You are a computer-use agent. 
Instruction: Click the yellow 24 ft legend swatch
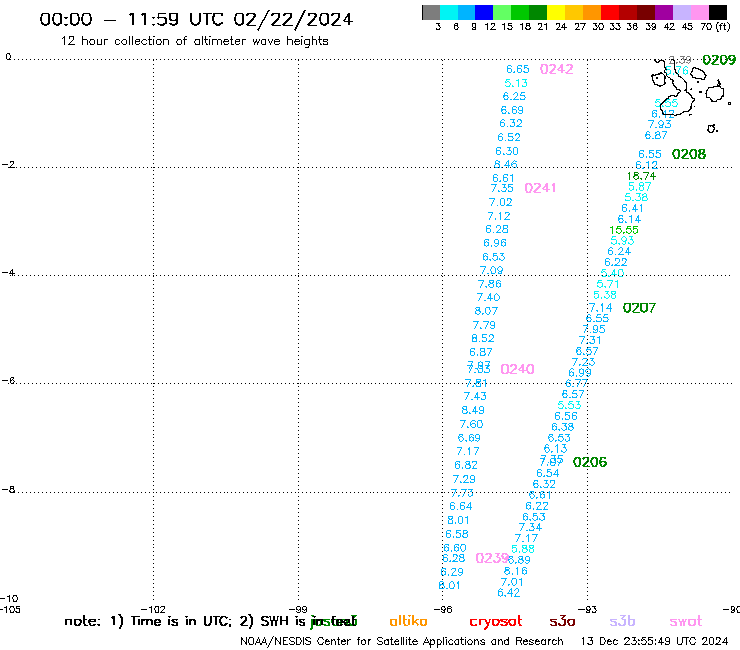click(x=556, y=12)
